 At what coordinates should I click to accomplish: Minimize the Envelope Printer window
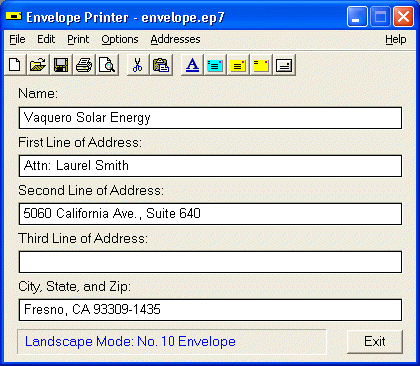pos(357,17)
